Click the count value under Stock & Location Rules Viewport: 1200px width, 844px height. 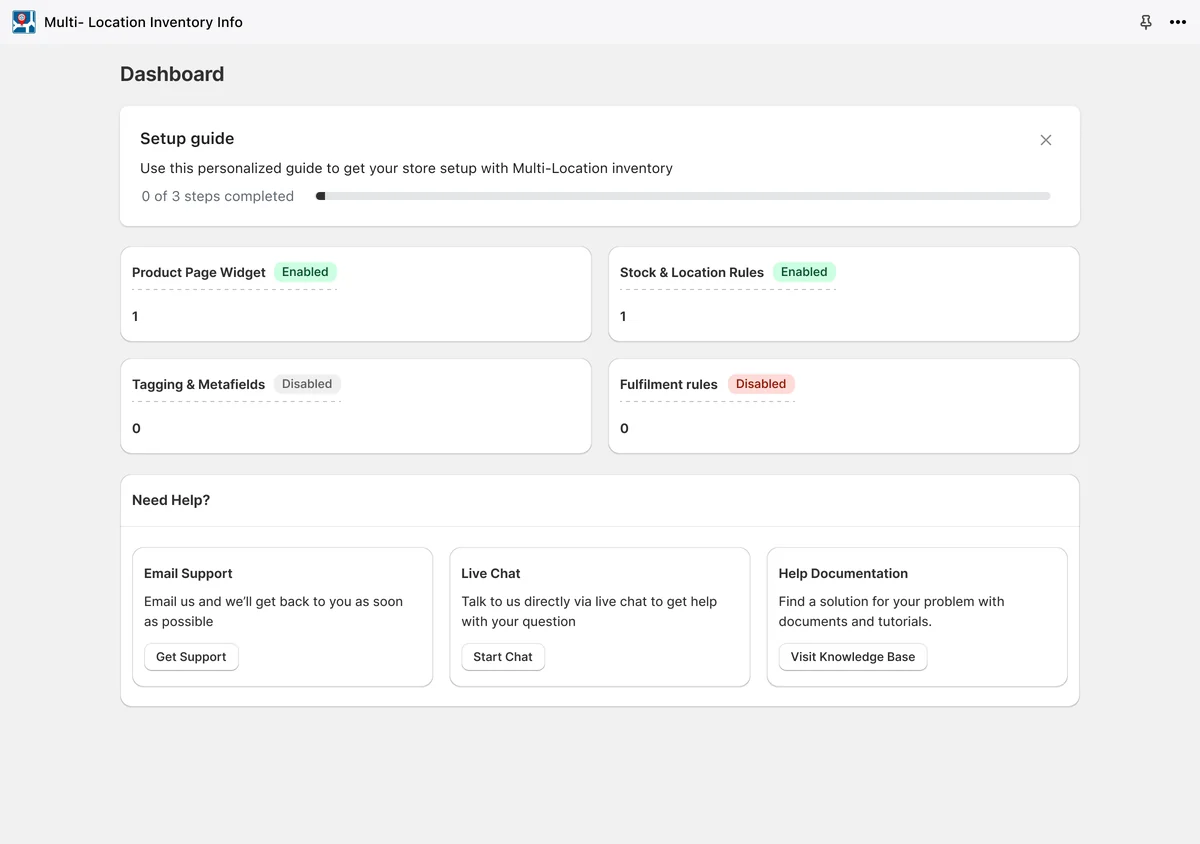(623, 316)
